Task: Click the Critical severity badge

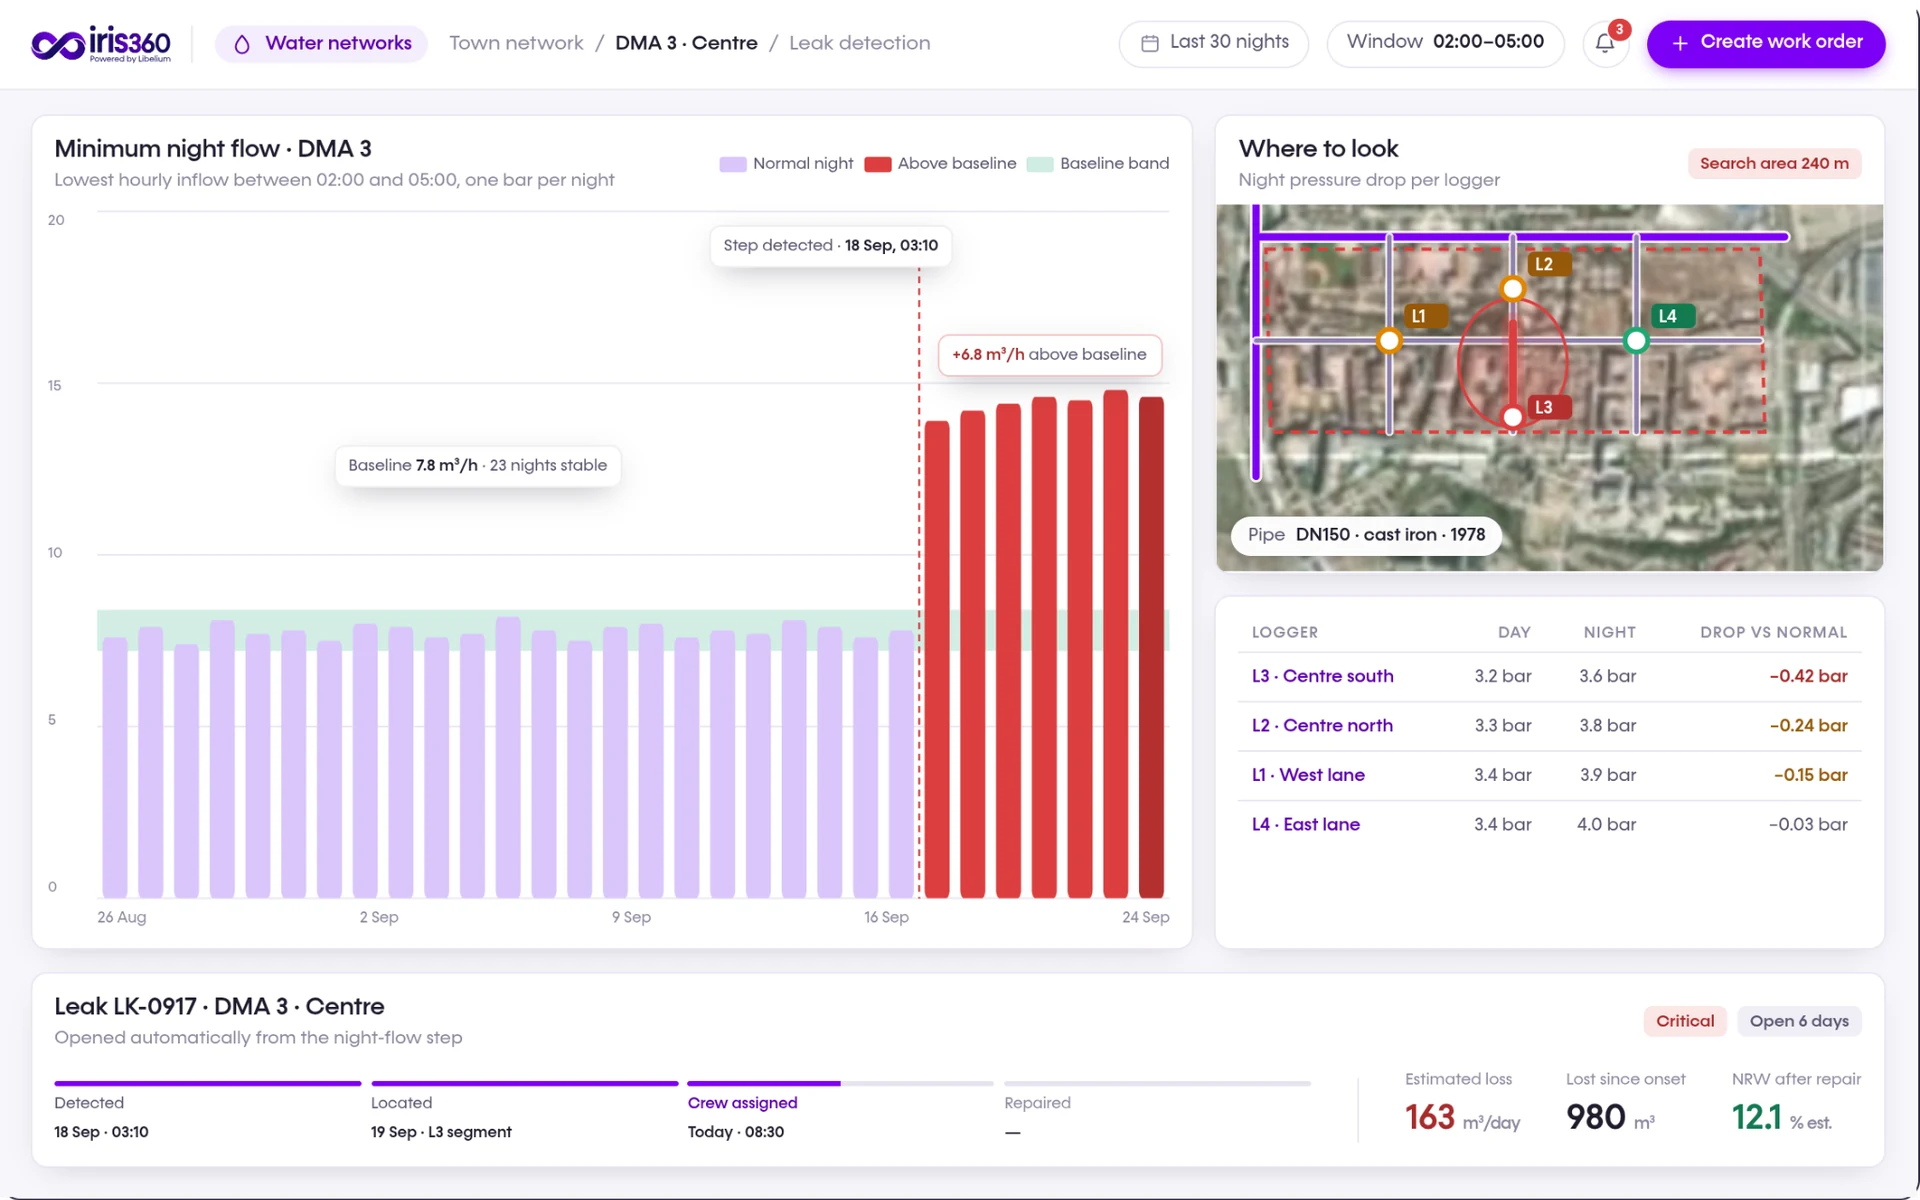Action: pos(1685,1021)
